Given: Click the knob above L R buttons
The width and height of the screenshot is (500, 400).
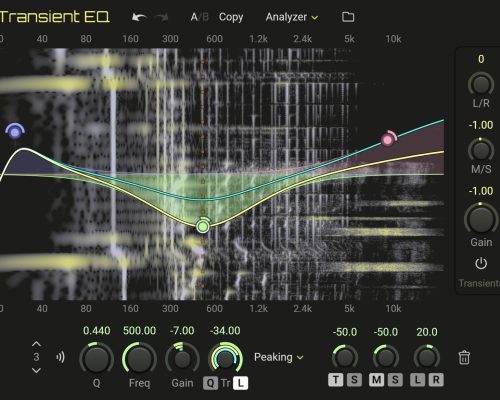Looking at the screenshot, I should click(x=427, y=357).
